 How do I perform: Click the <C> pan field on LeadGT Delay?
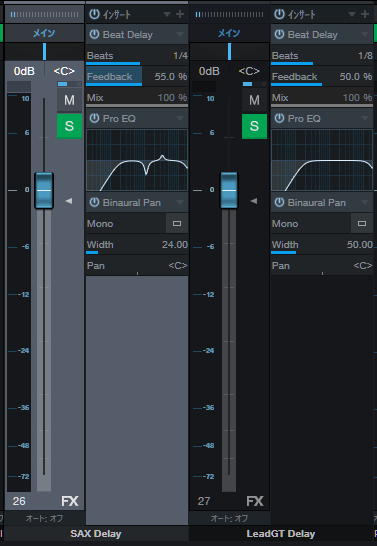[249, 71]
